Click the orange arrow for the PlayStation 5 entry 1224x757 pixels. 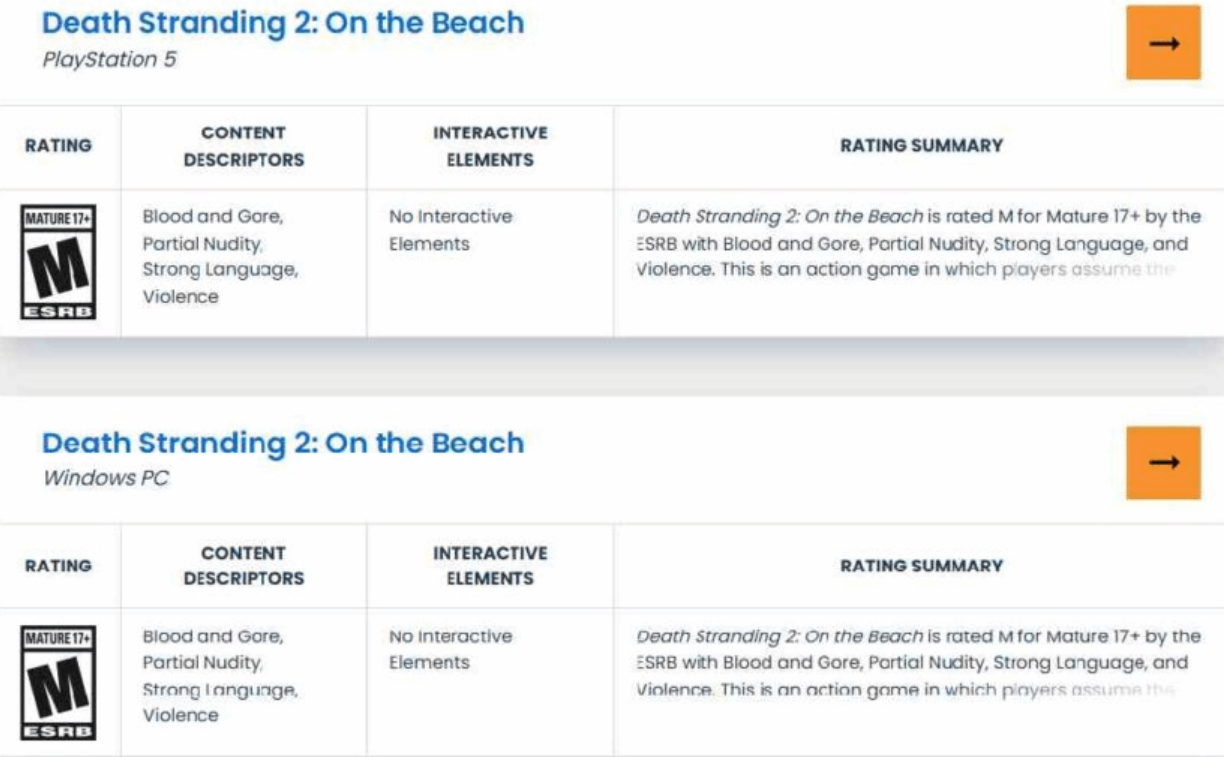coord(1163,43)
